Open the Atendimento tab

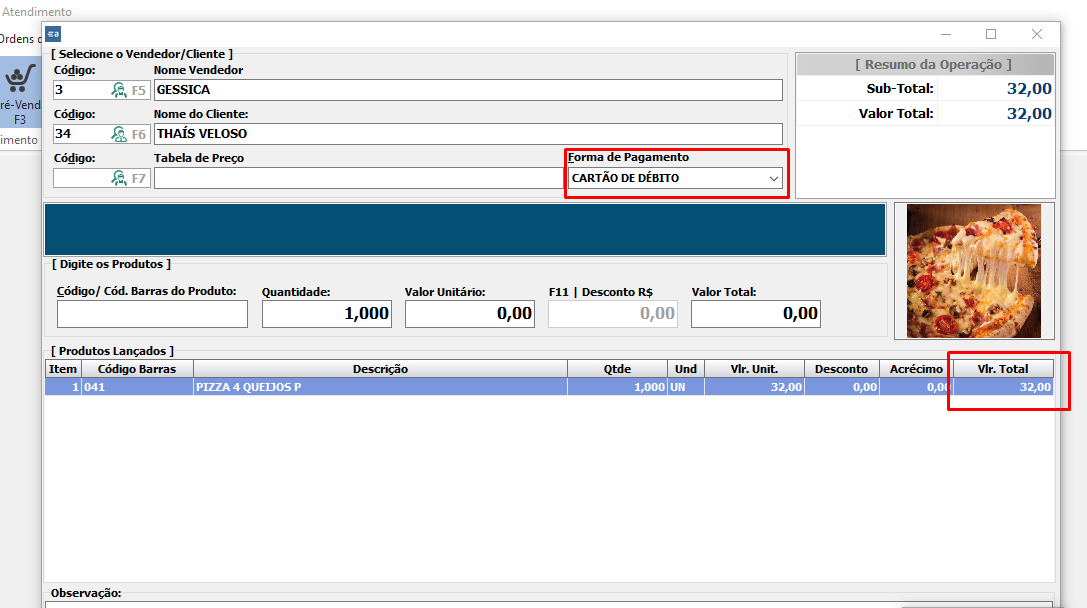coord(30,11)
